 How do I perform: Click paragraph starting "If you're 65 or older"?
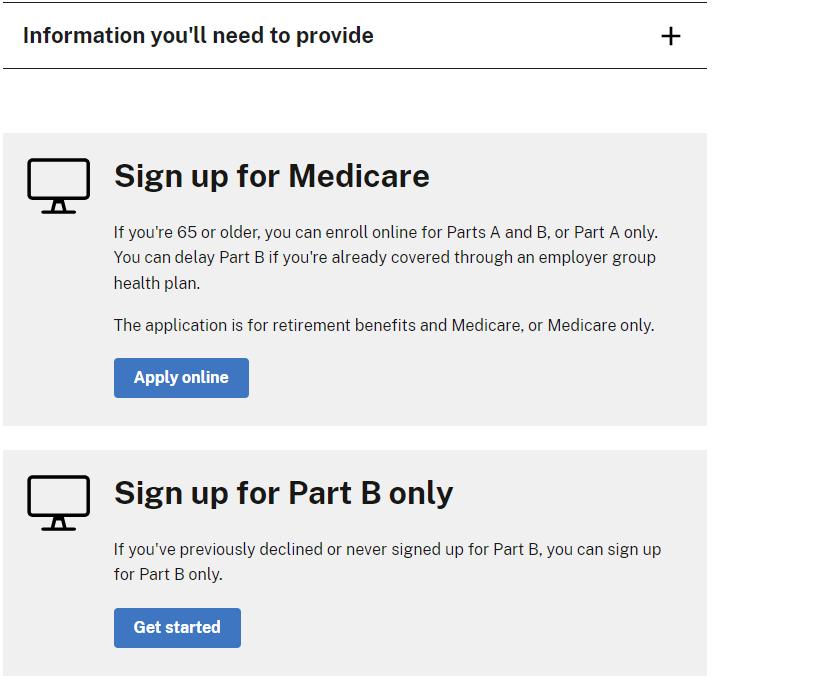385,258
